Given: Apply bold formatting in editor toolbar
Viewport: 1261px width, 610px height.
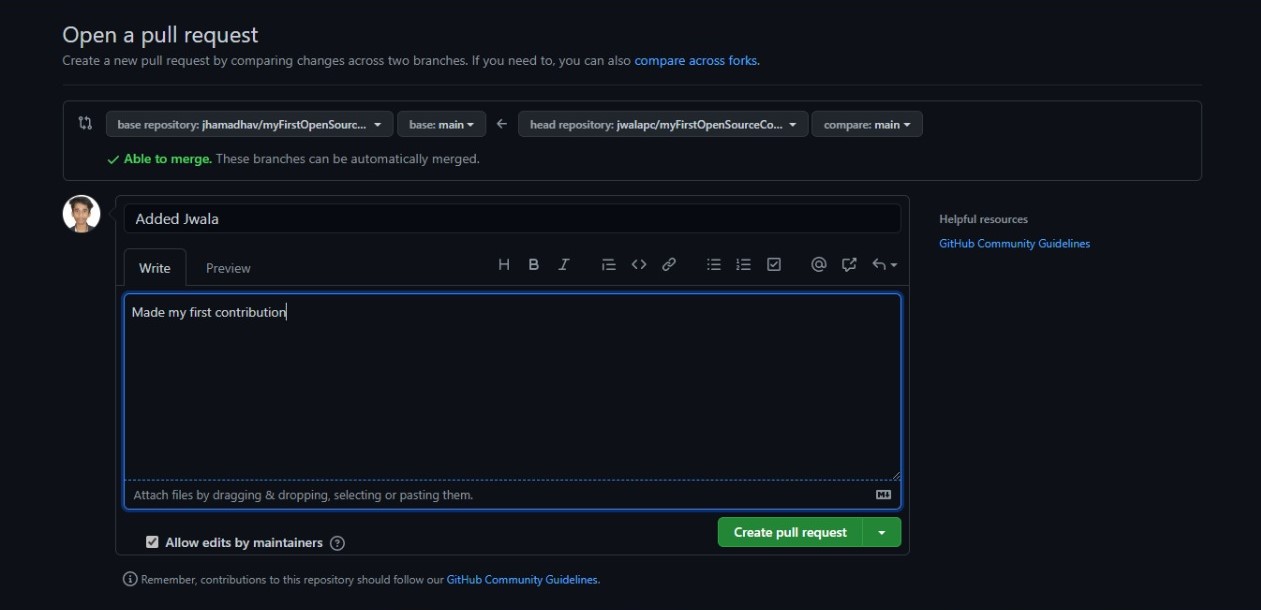Looking at the screenshot, I should tap(534, 265).
